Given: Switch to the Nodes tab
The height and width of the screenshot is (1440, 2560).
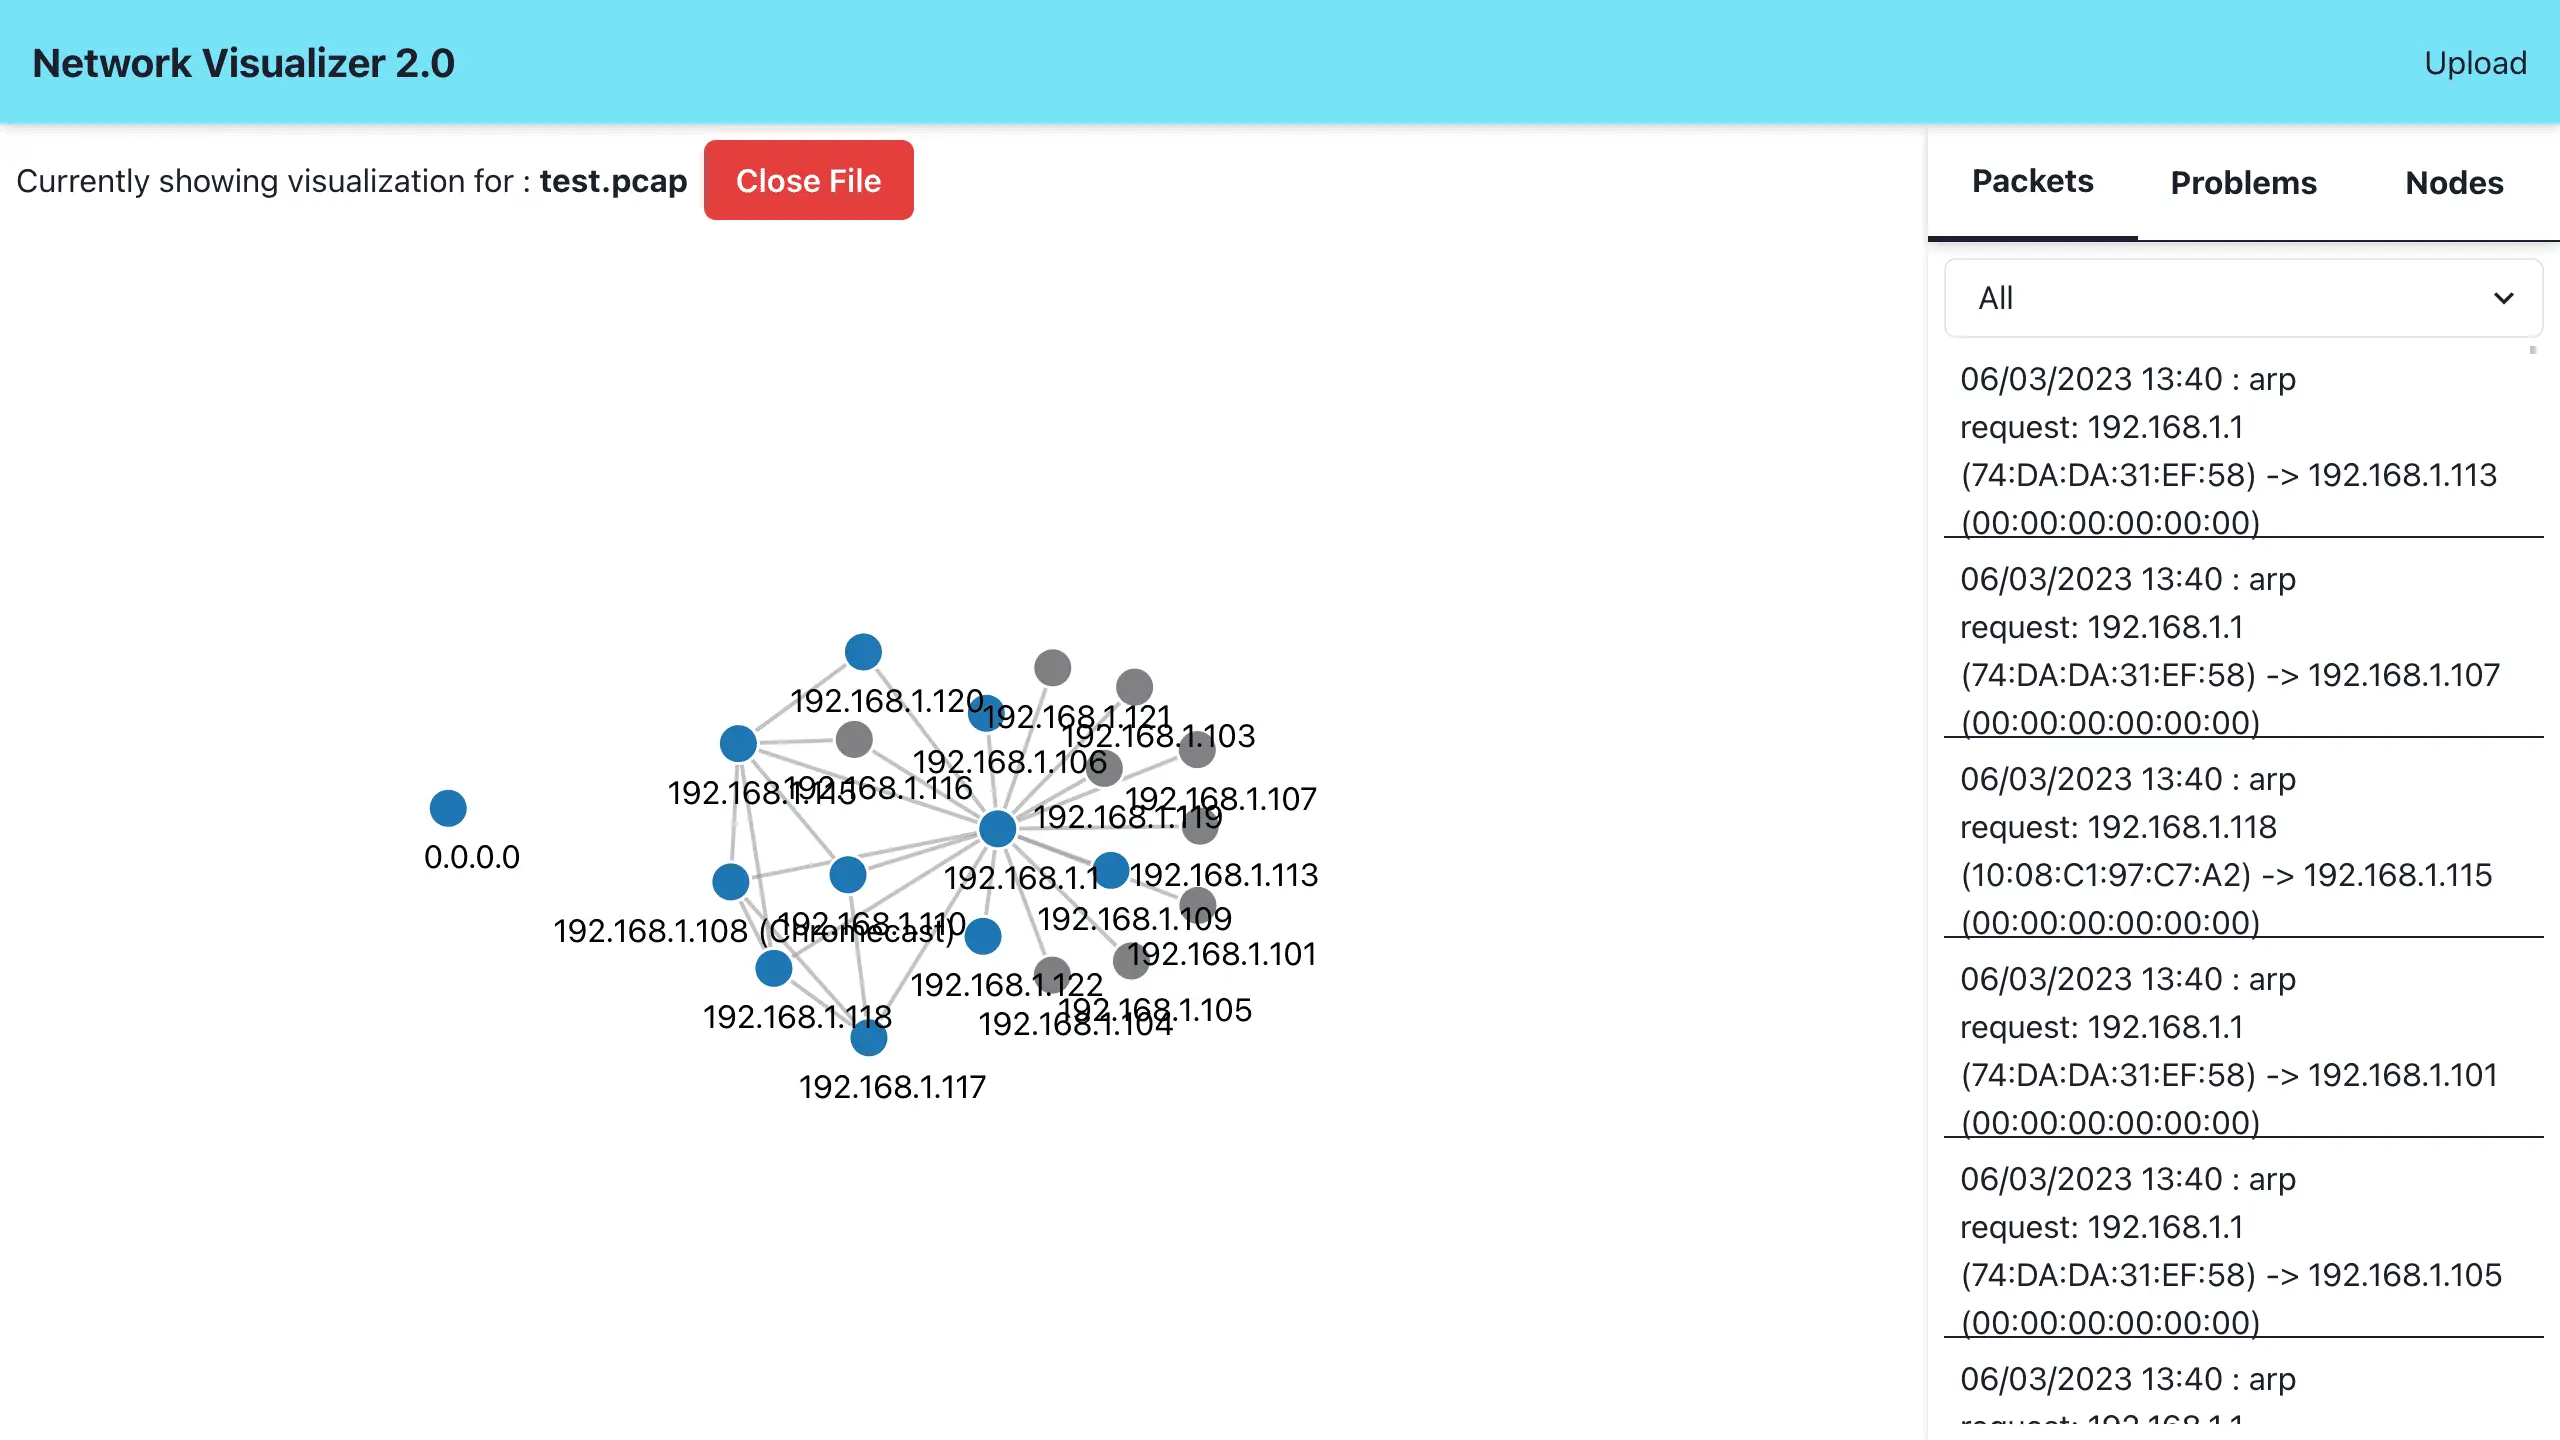Looking at the screenshot, I should click(x=2455, y=183).
